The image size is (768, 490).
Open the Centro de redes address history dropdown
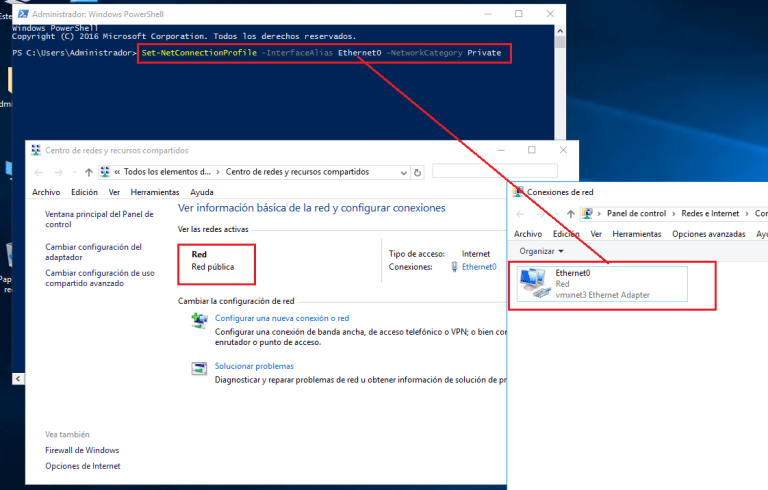pos(403,172)
